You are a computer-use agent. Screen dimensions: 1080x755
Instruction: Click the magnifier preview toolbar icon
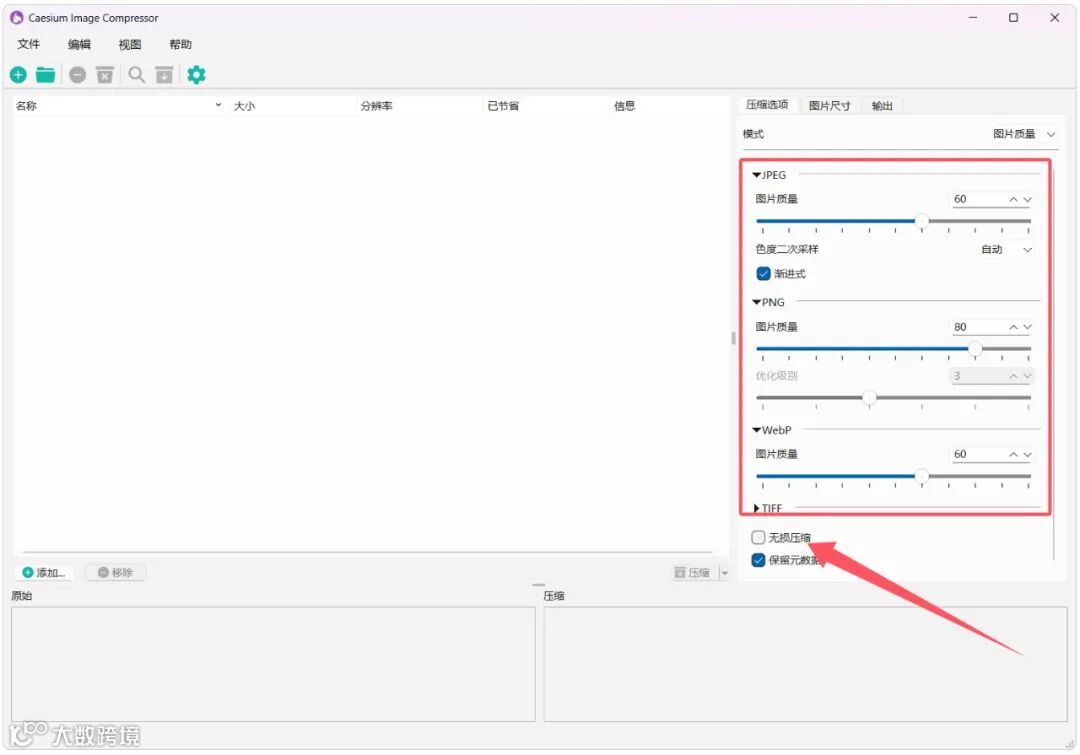point(136,74)
